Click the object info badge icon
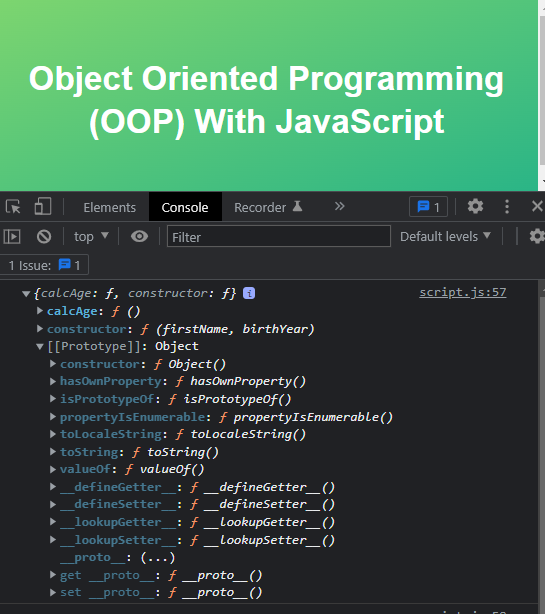Screen dimensions: 545x614 pyautogui.click(x=249, y=293)
